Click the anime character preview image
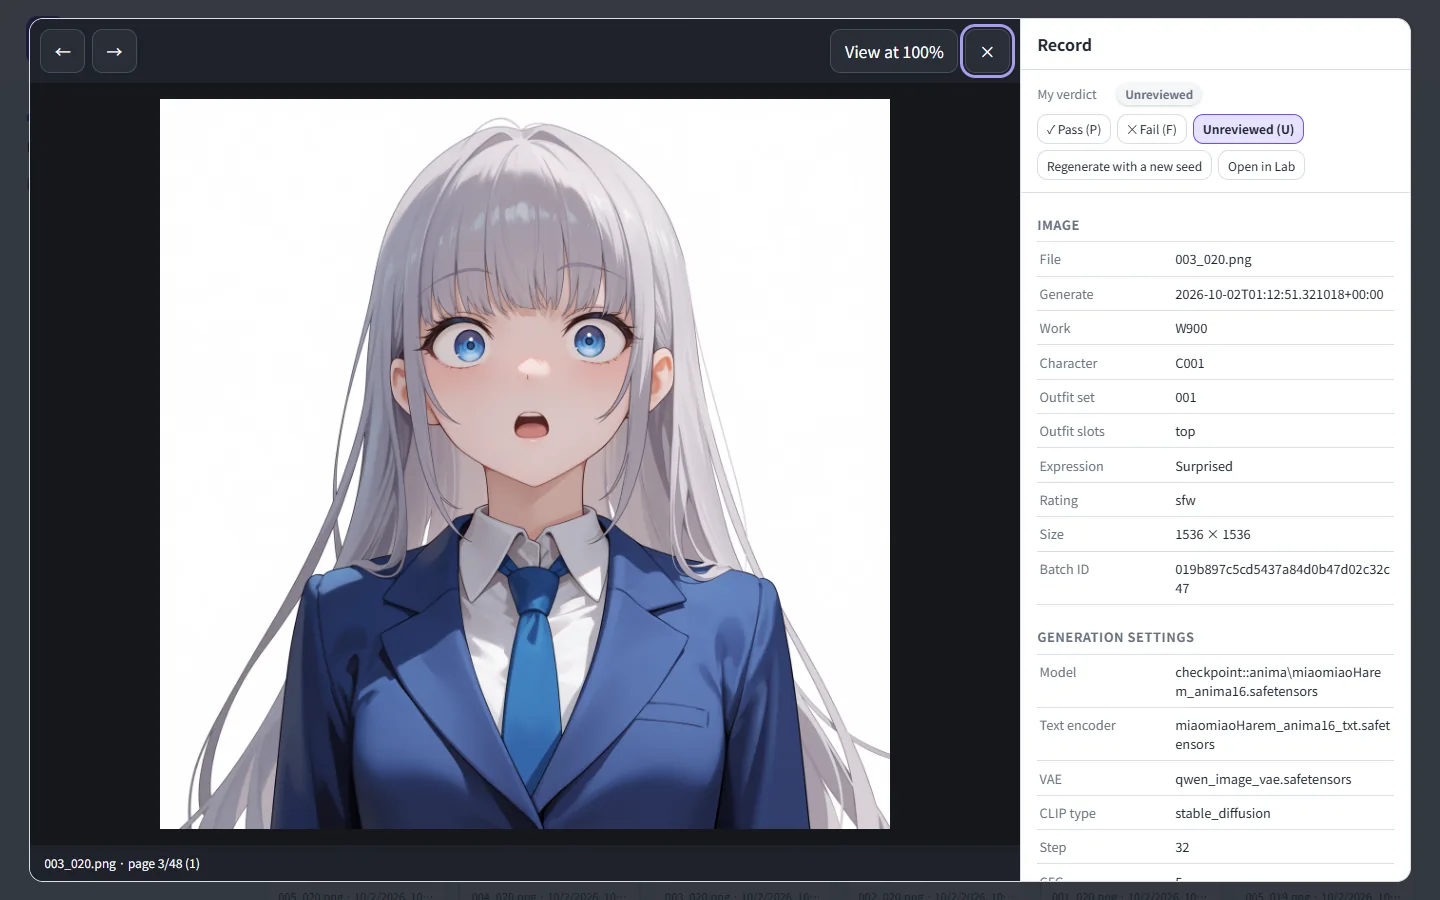This screenshot has height=900, width=1440. [525, 463]
